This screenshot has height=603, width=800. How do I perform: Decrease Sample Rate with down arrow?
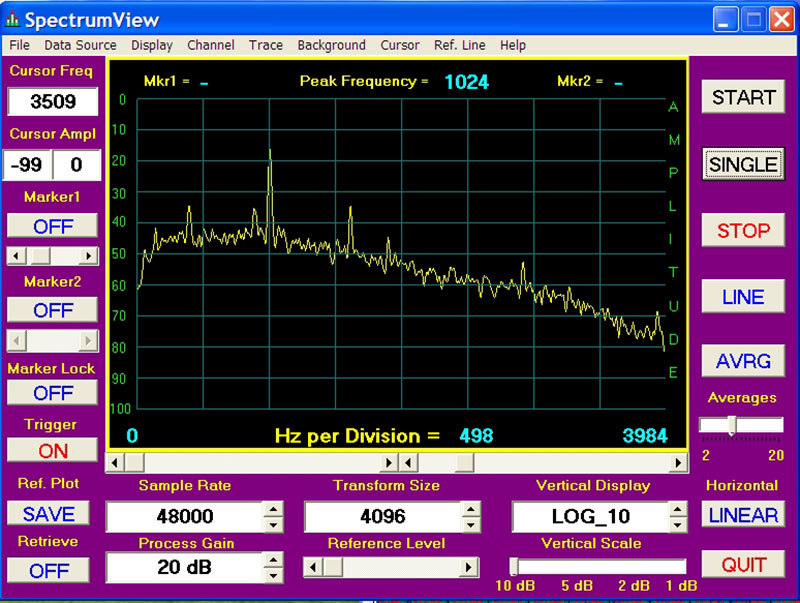pos(273,524)
